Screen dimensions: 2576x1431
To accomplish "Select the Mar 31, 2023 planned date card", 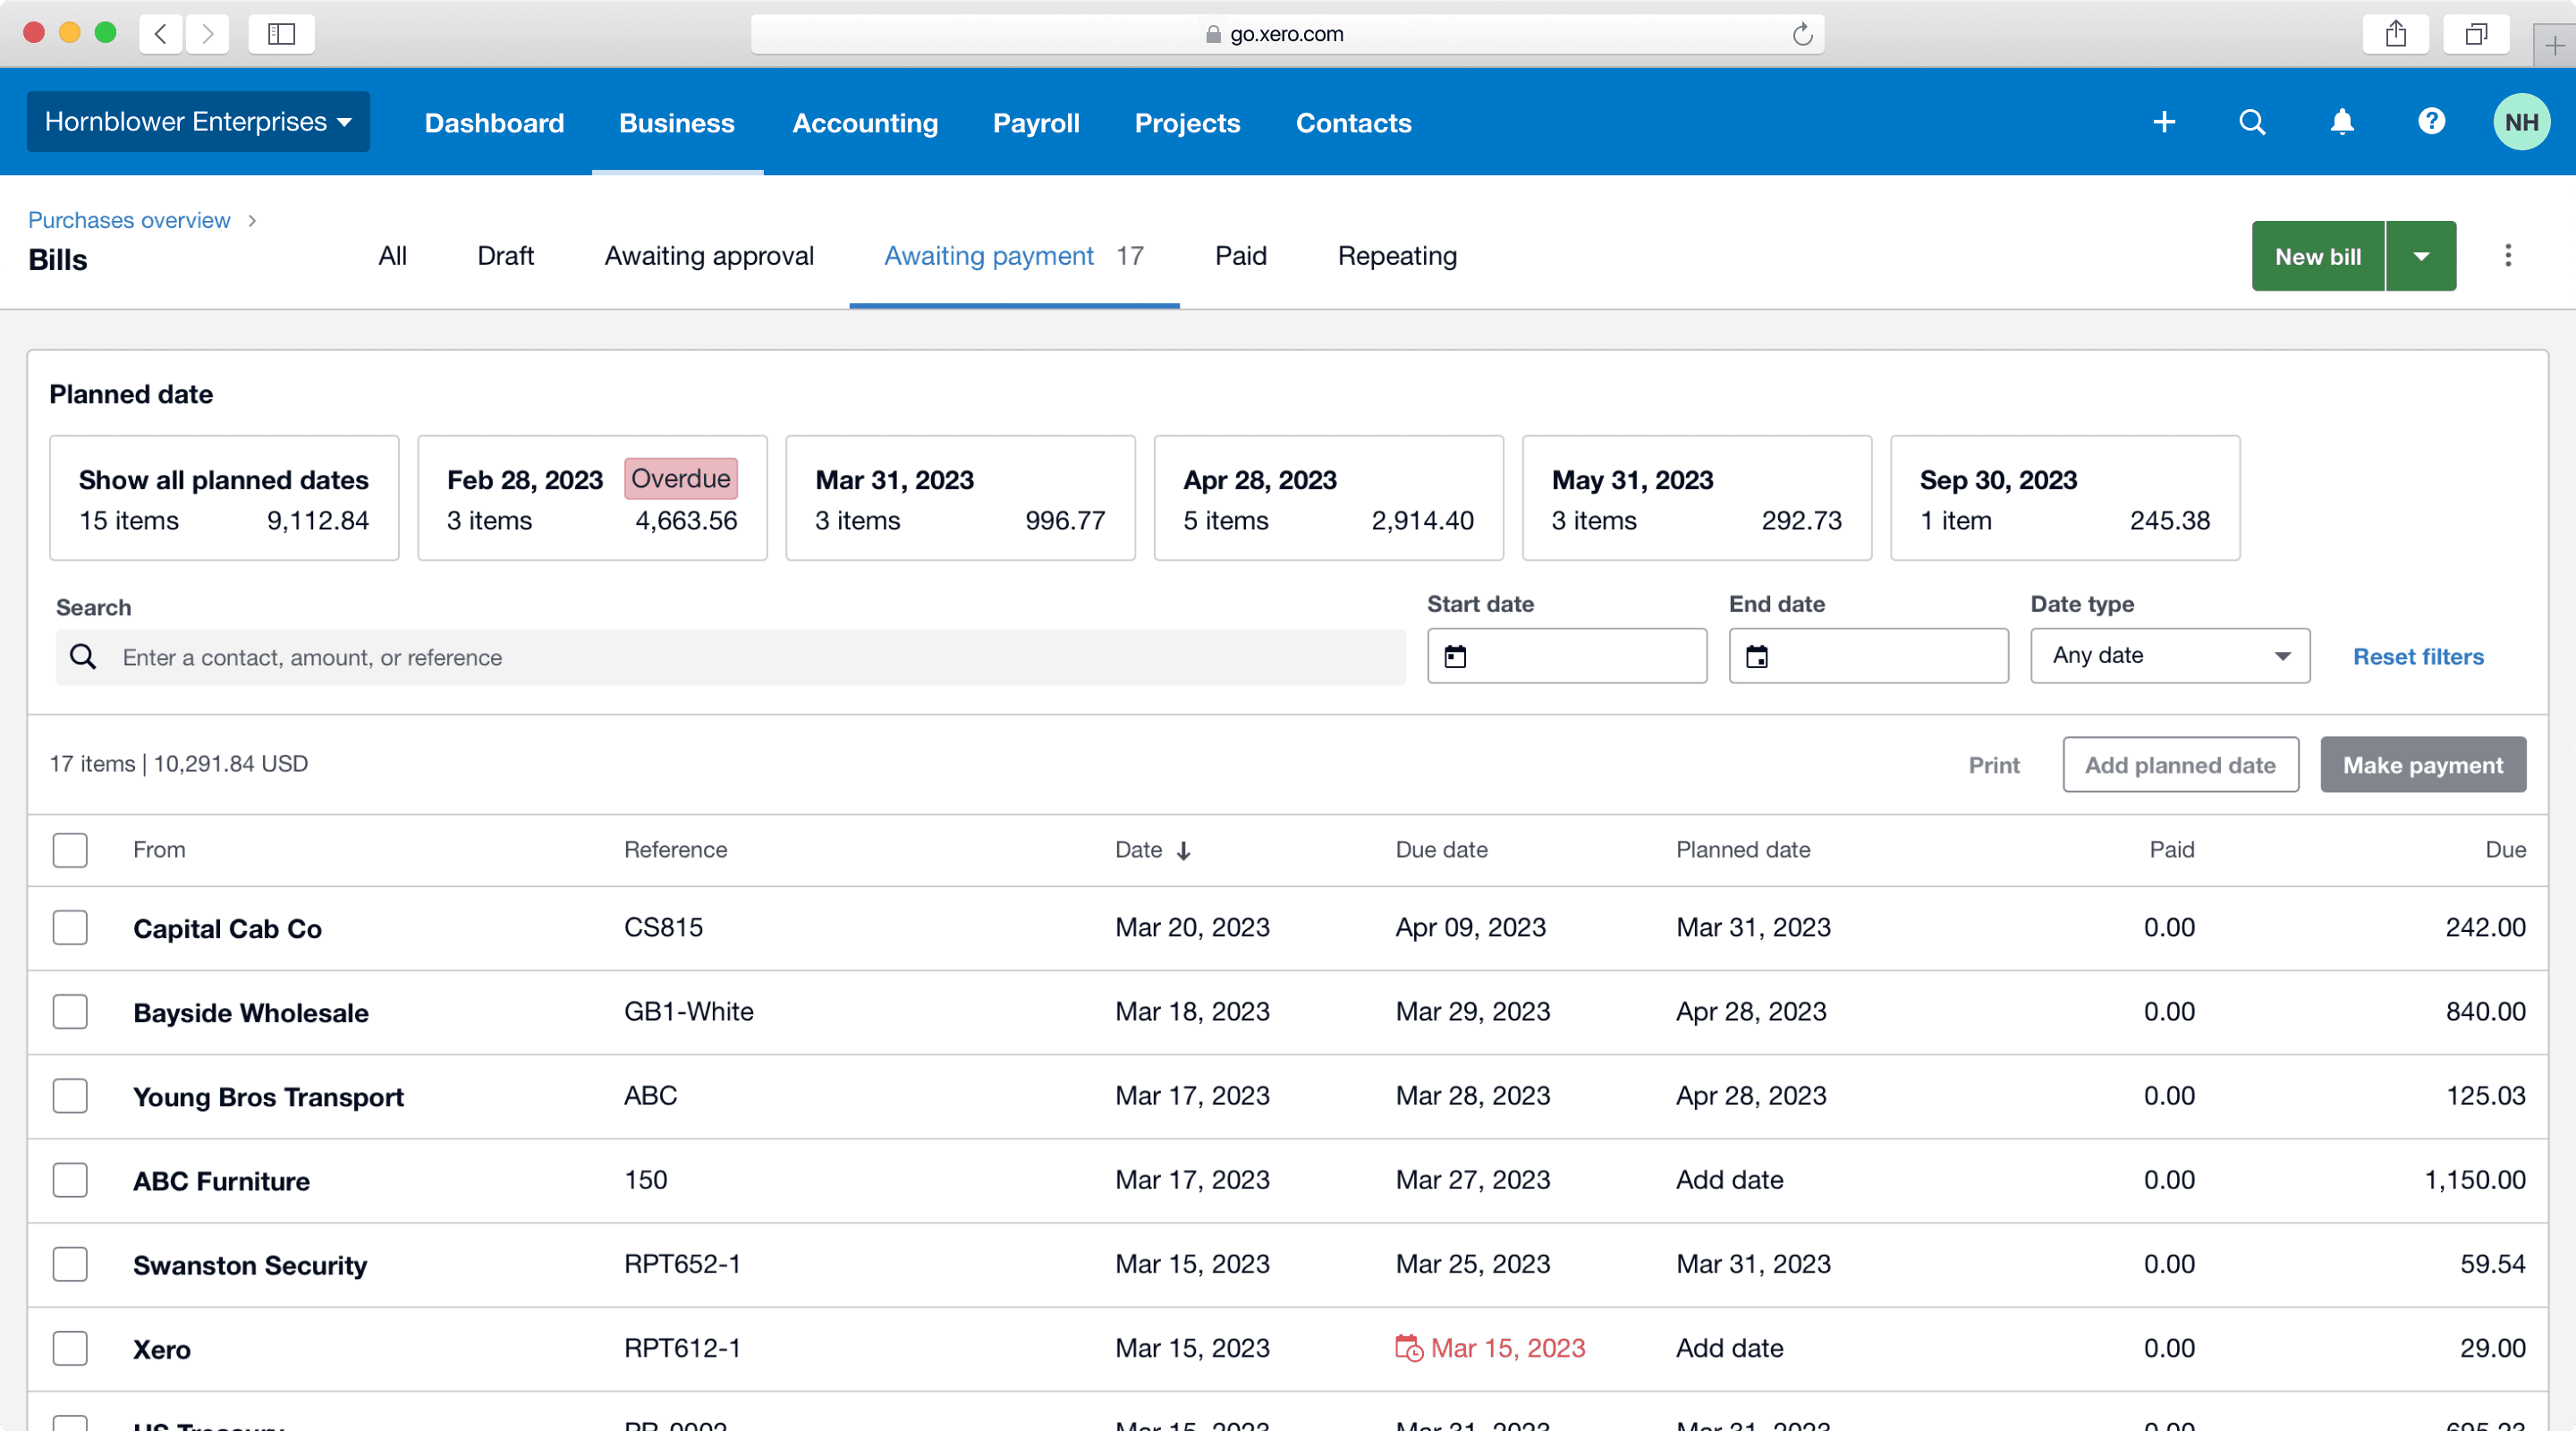I will coord(960,498).
